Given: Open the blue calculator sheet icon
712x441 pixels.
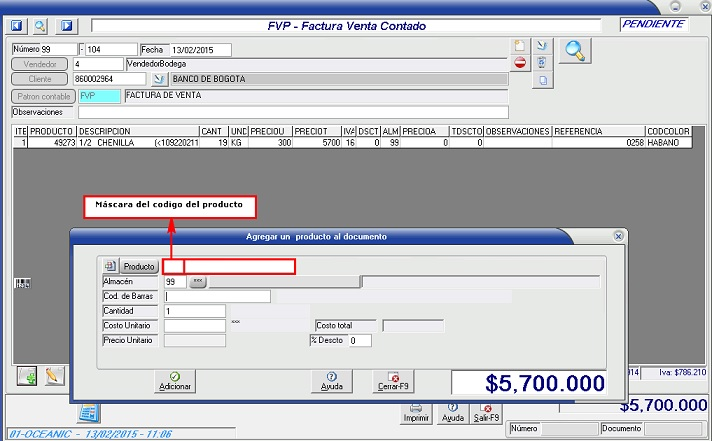Looking at the screenshot, I should tap(88, 412).
